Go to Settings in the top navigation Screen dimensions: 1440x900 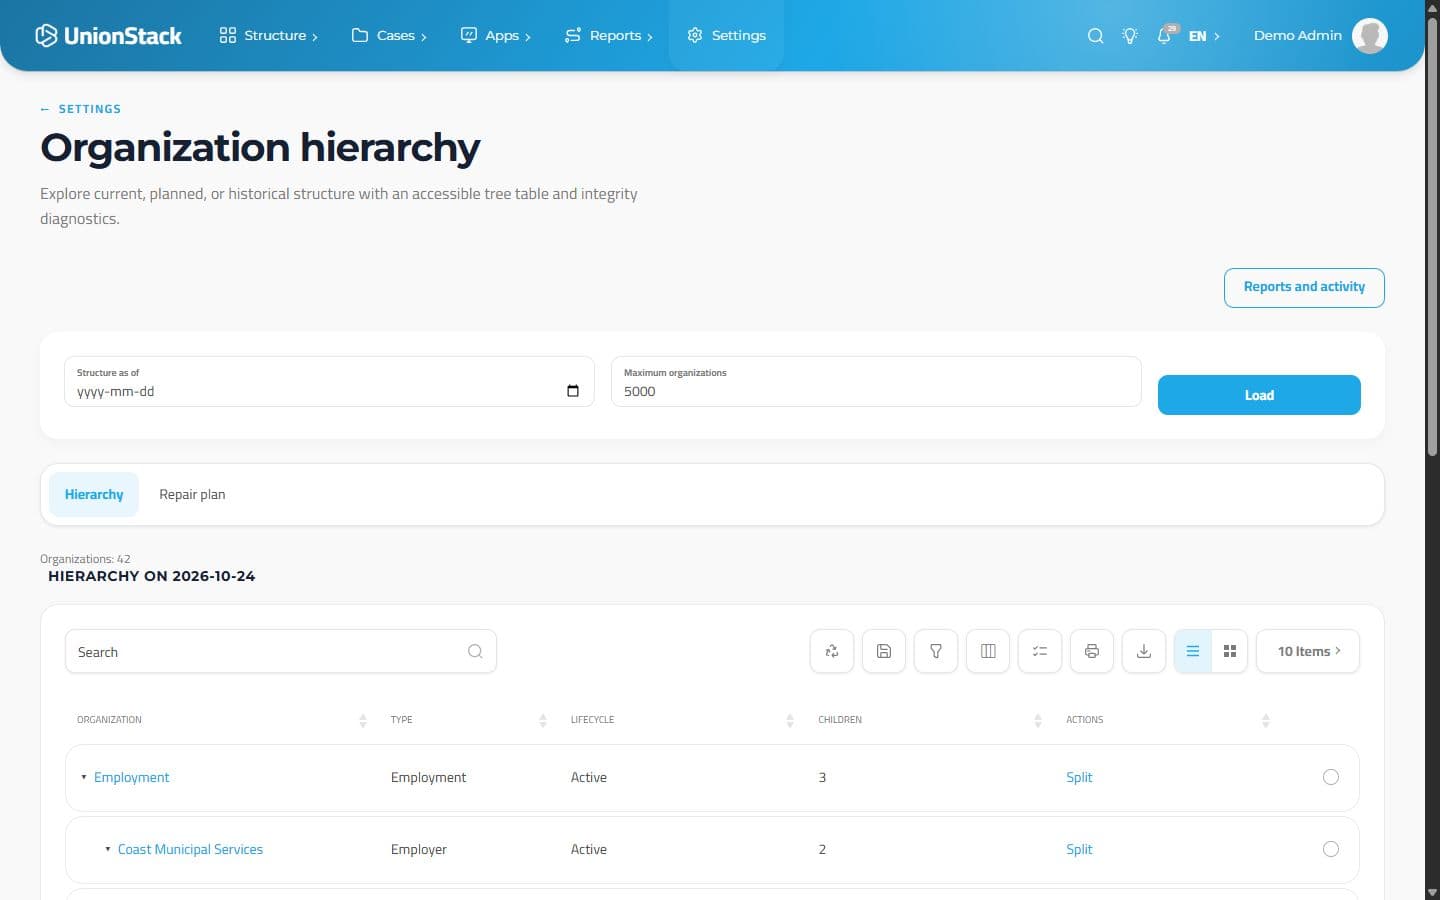[726, 36]
